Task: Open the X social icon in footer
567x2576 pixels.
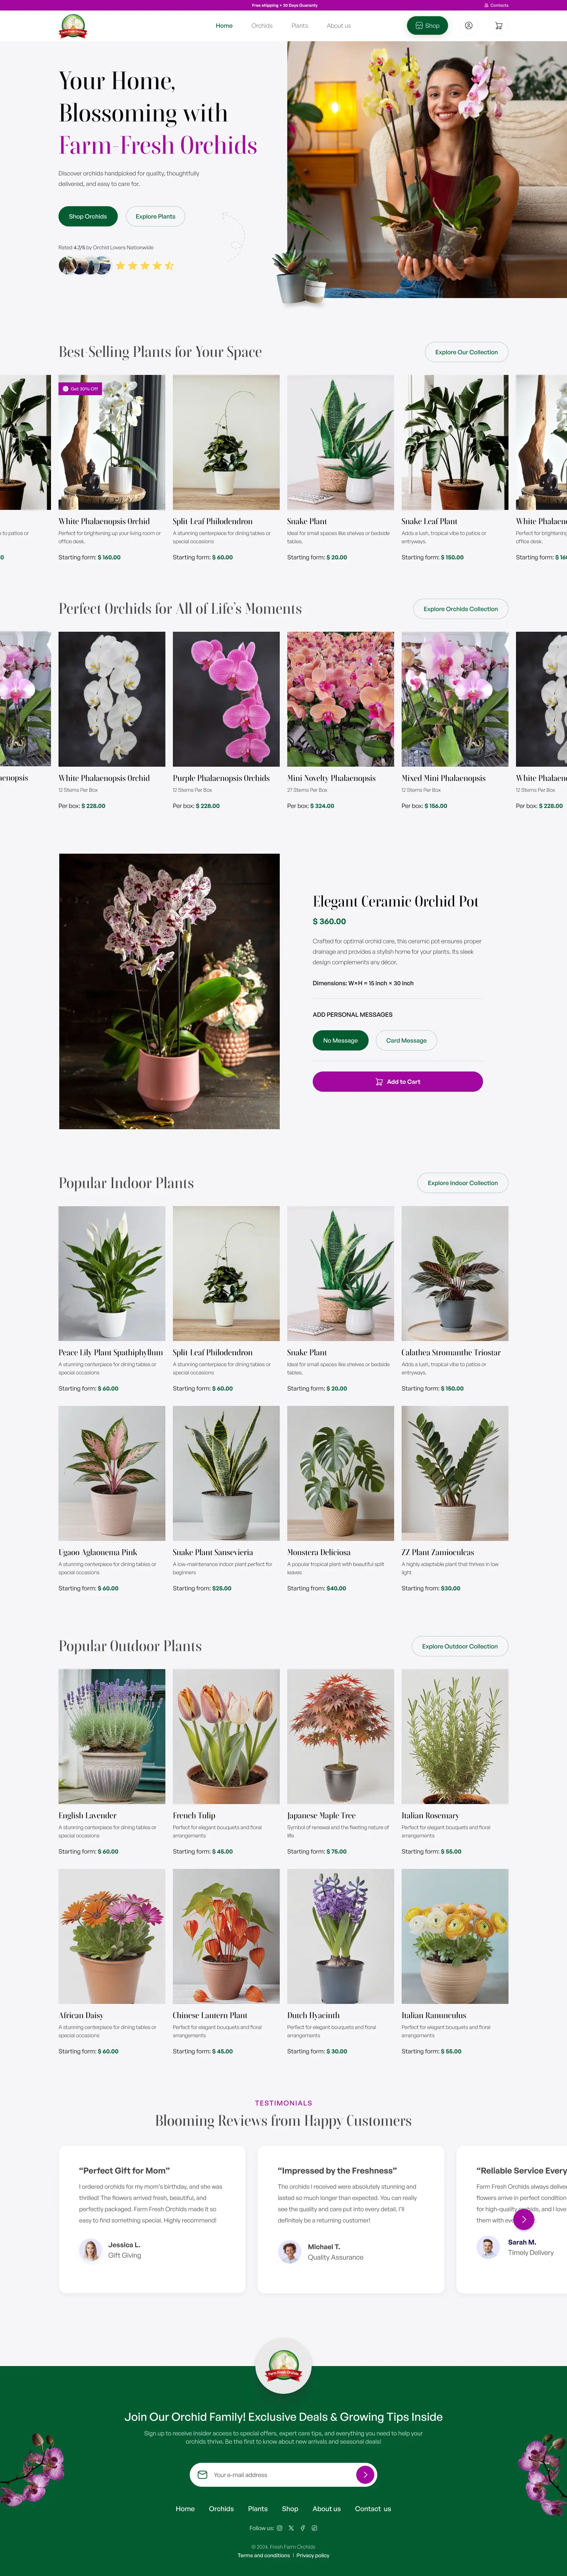Action: click(291, 2528)
